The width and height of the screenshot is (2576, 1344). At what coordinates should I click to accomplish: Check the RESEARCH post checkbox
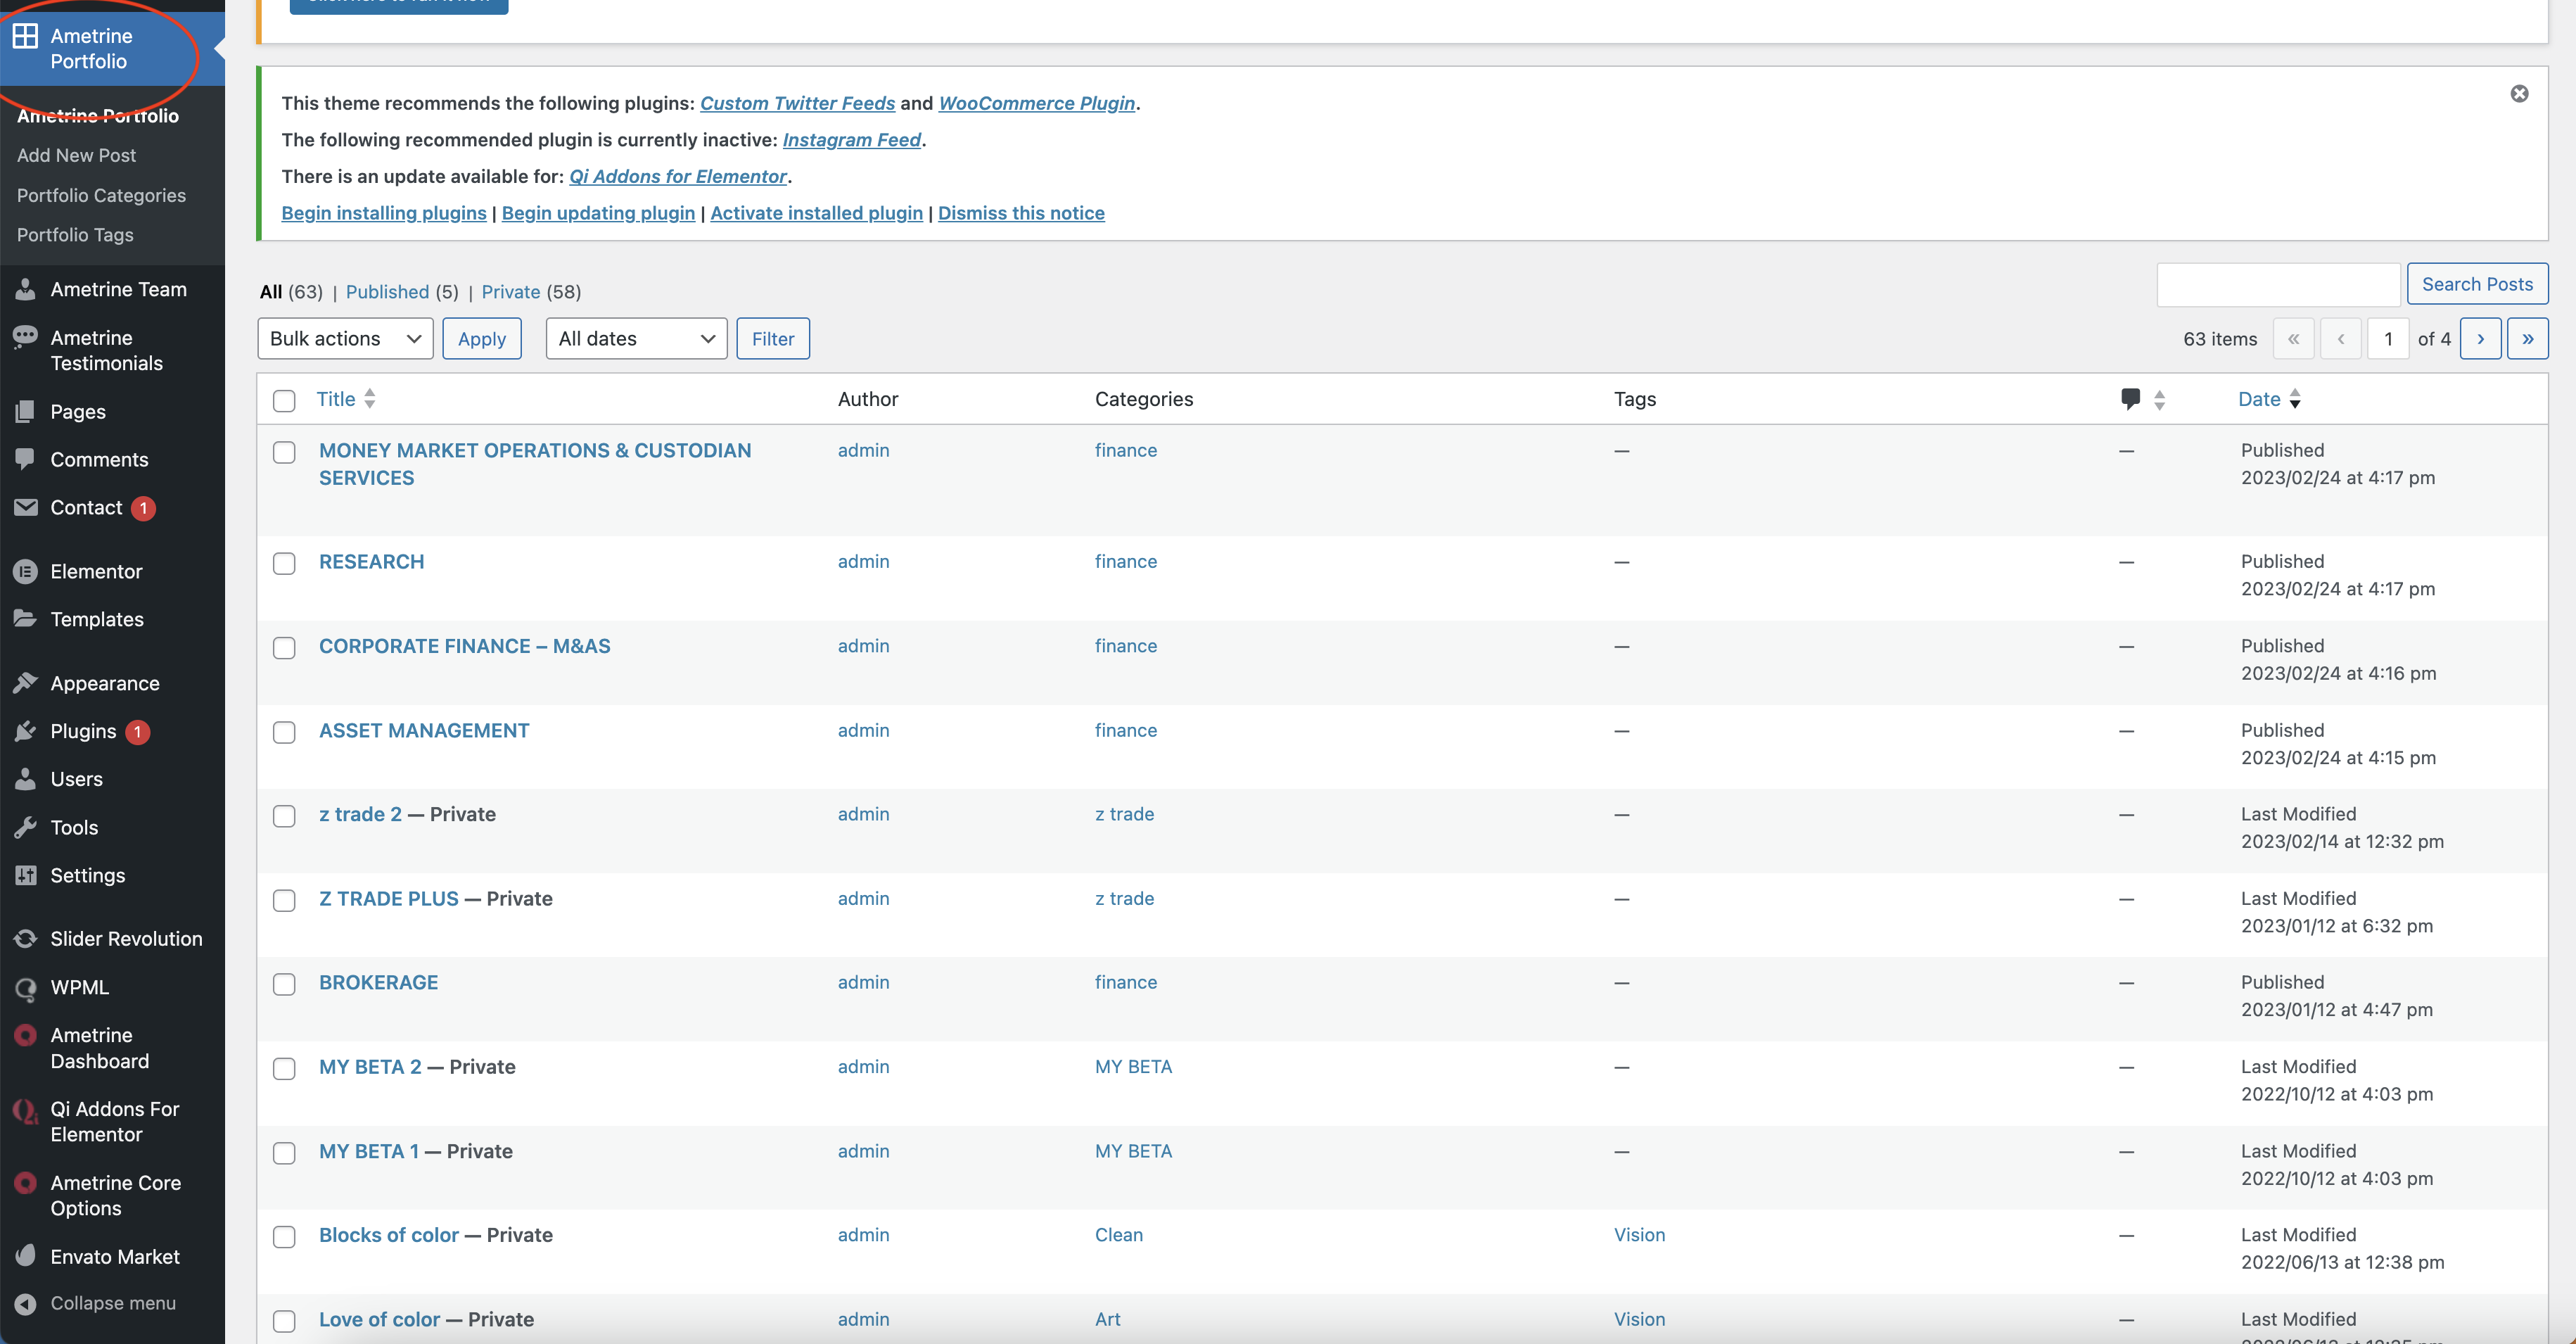(284, 564)
